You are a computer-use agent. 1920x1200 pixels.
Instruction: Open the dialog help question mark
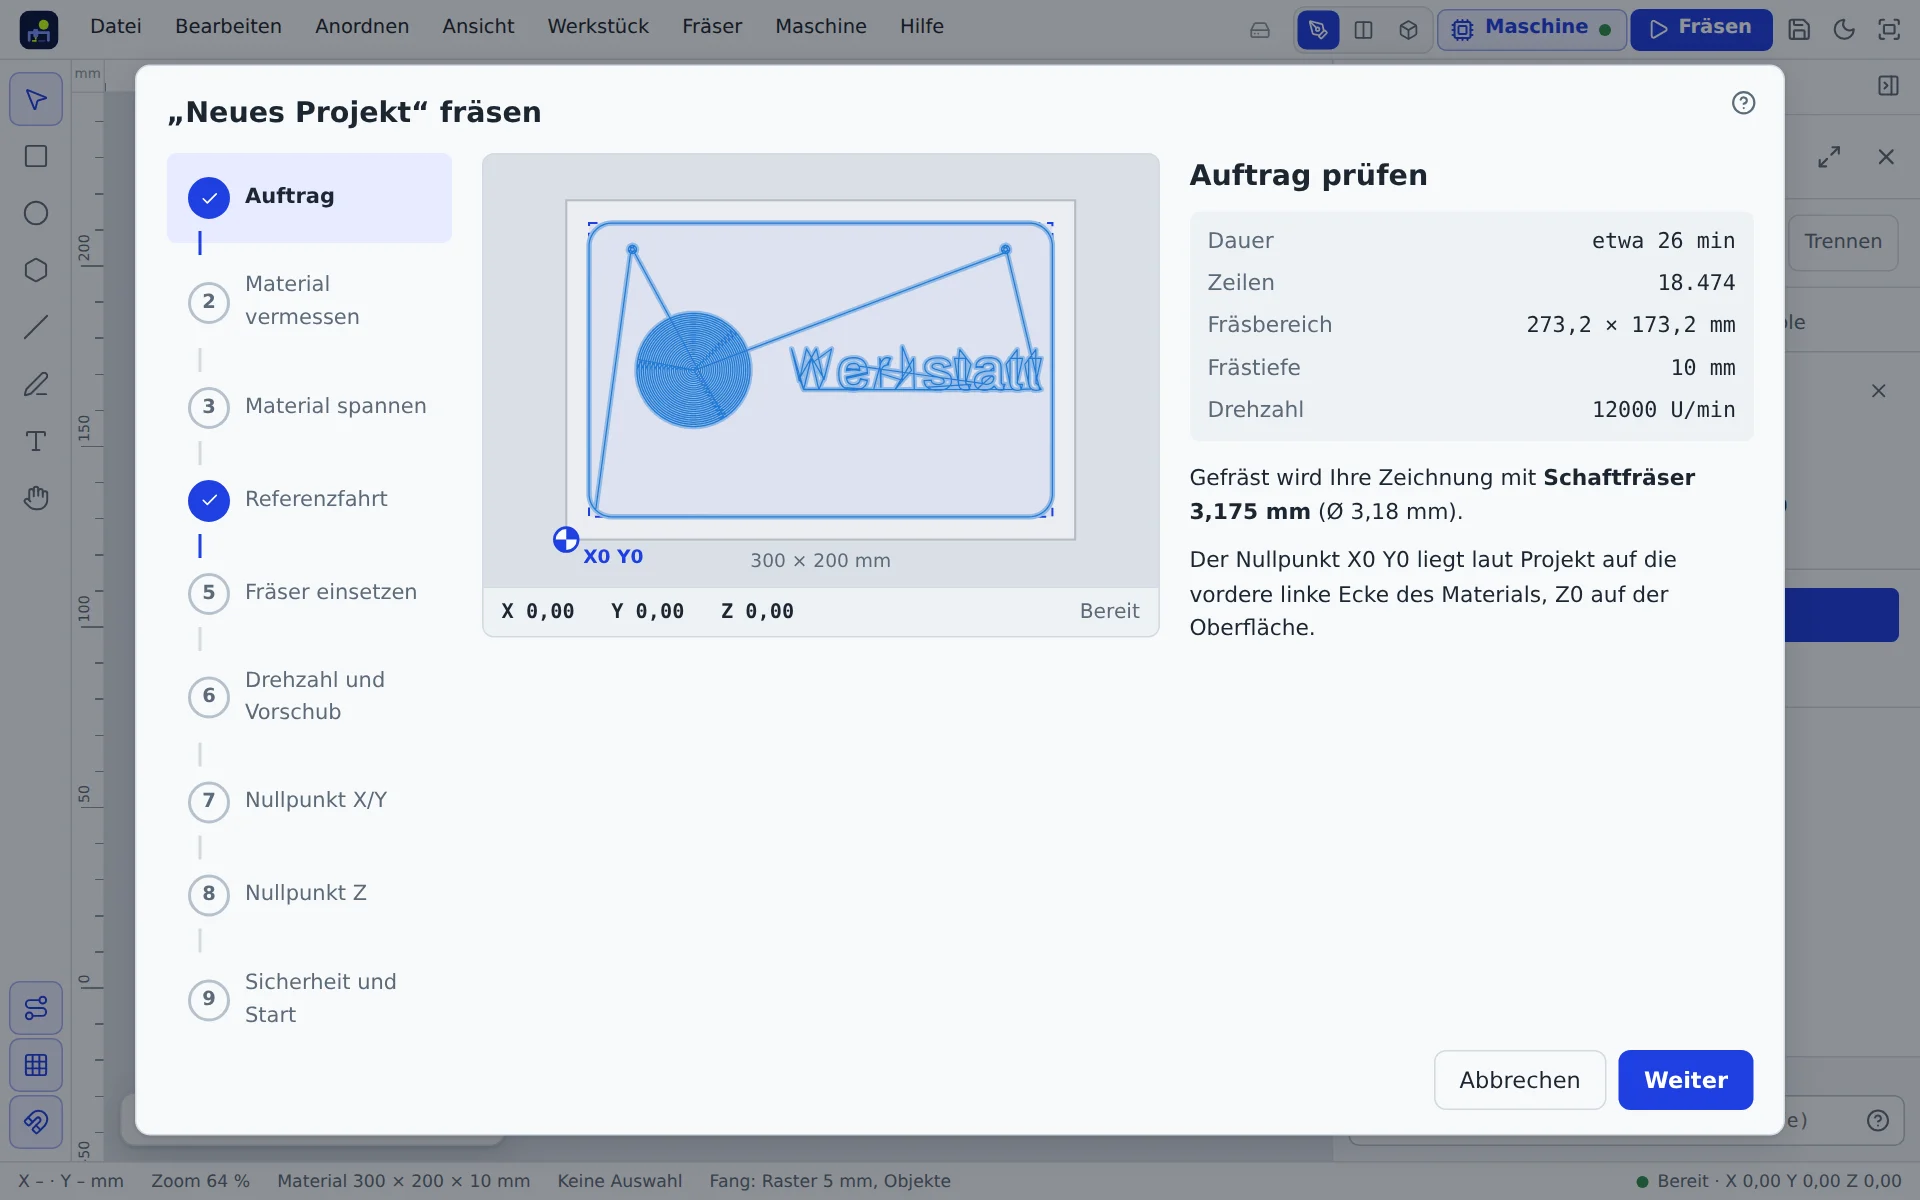click(x=1743, y=103)
